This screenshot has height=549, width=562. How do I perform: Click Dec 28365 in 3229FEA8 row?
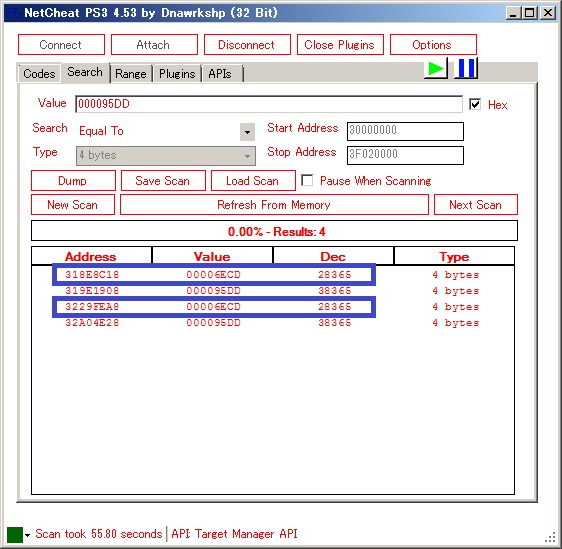(335, 307)
